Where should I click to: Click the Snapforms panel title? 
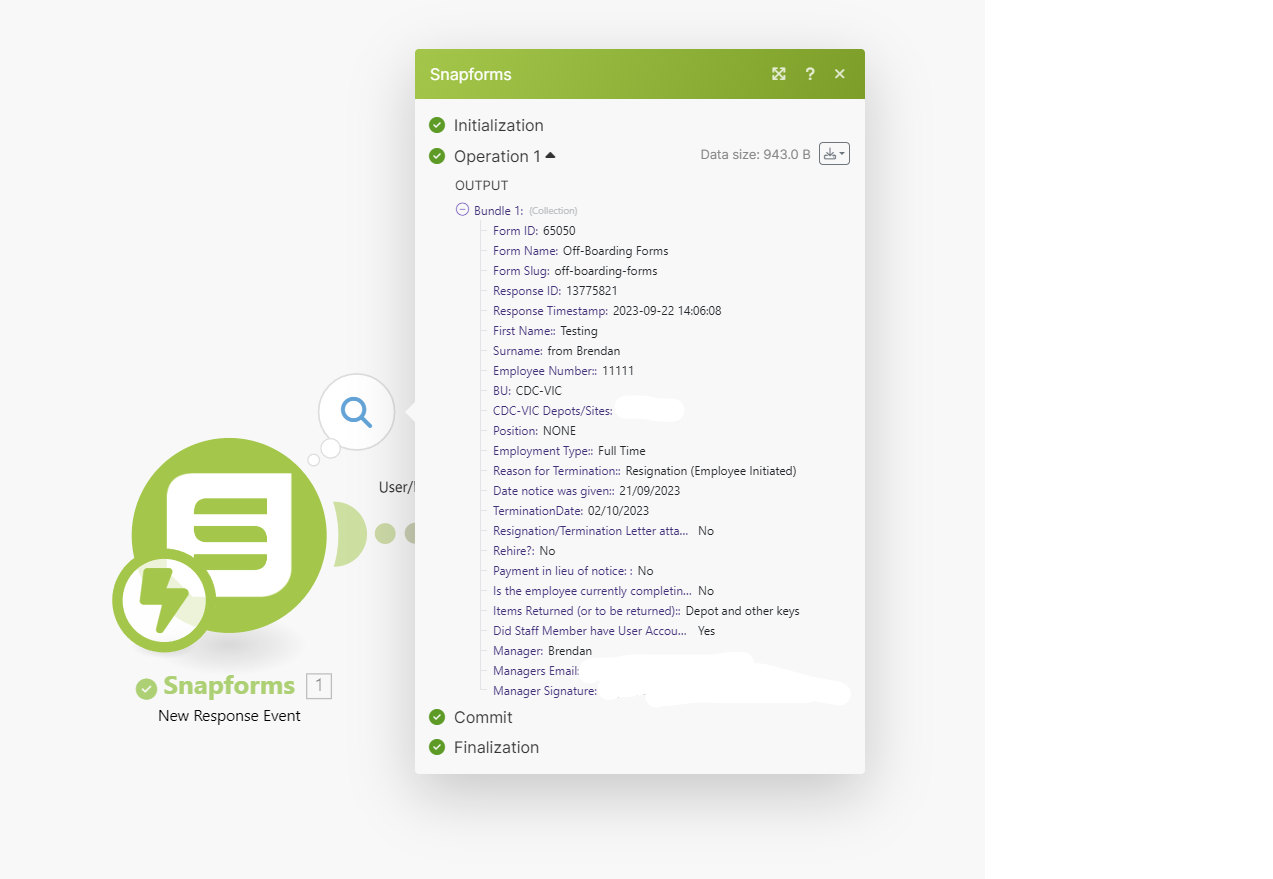point(471,74)
